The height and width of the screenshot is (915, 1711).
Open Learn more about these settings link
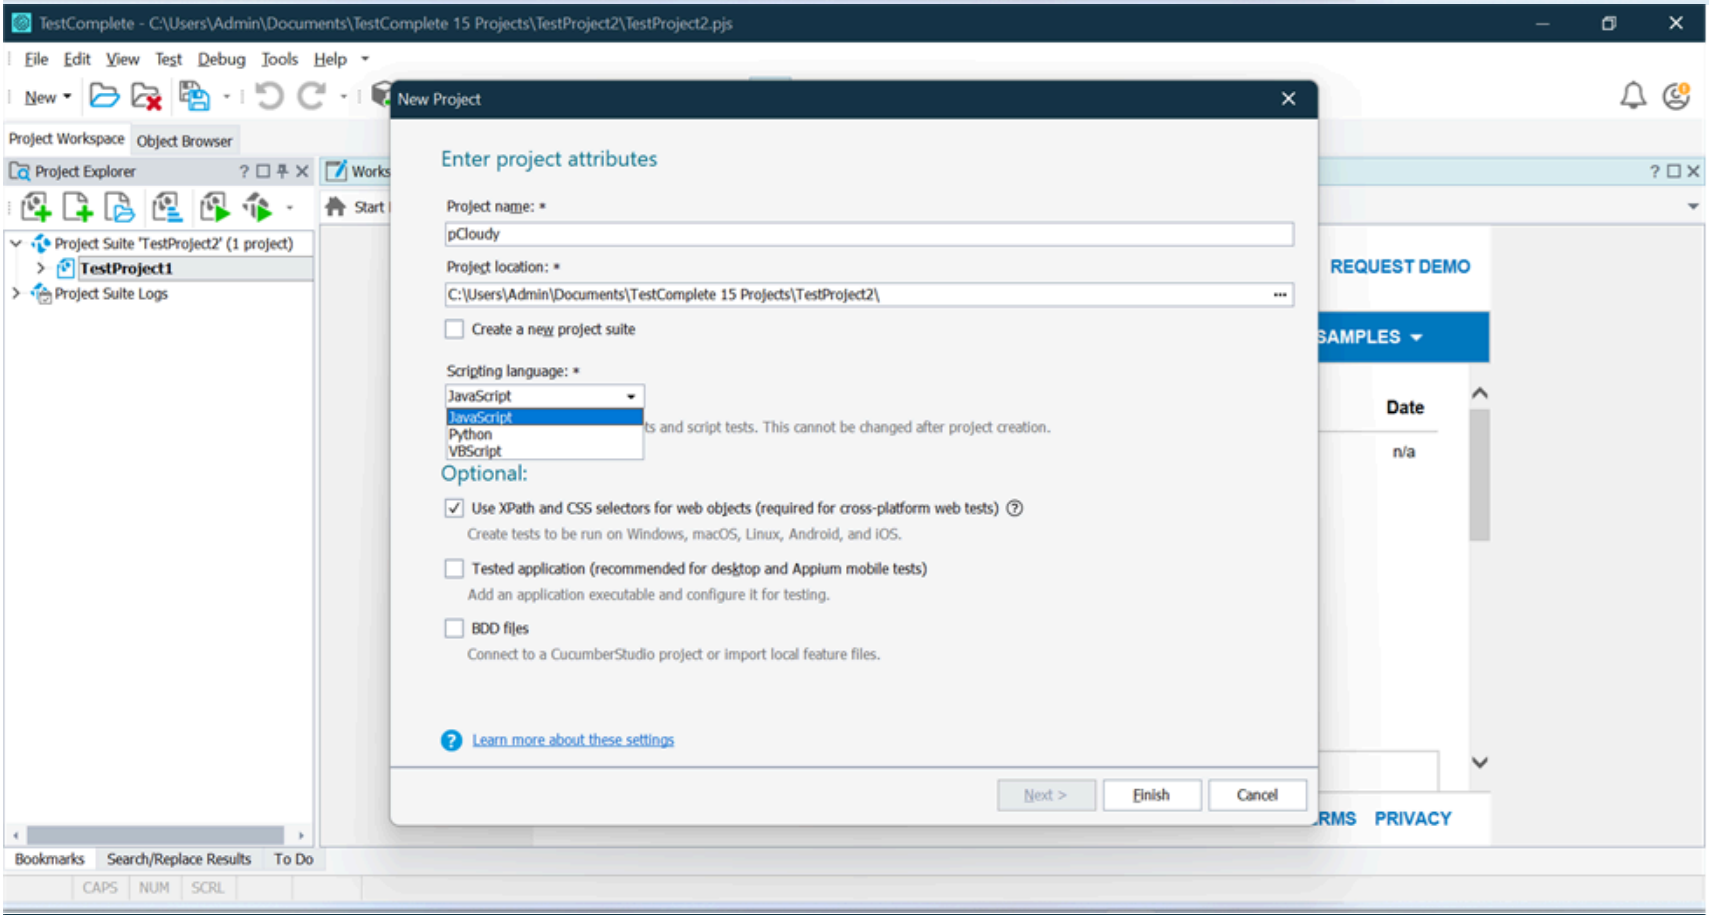point(573,740)
